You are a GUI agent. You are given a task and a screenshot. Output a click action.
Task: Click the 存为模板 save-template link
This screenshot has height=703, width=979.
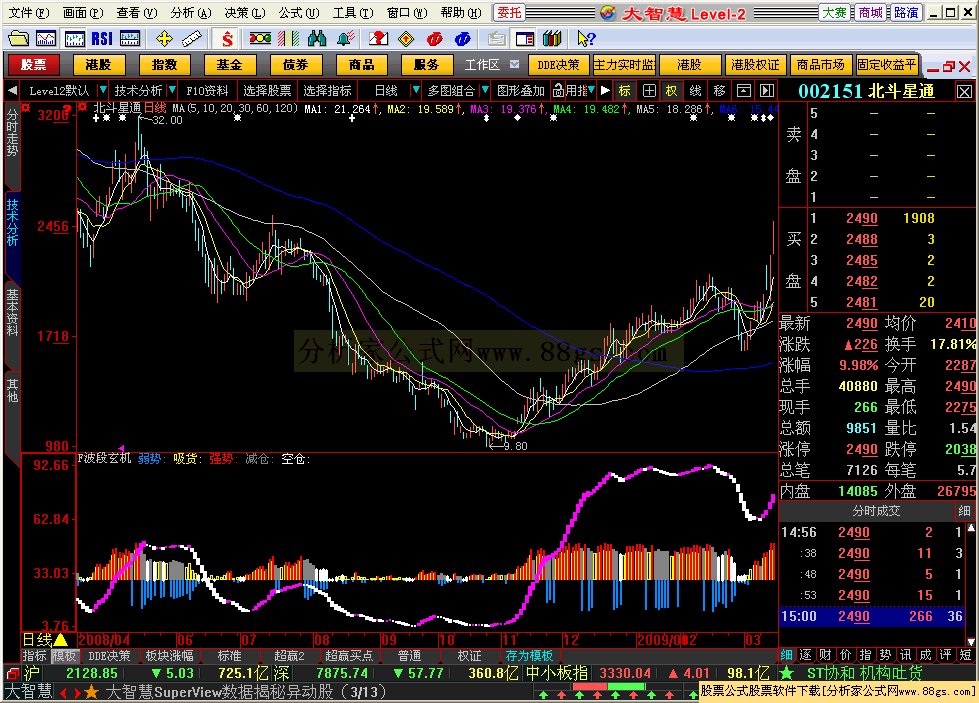pos(529,656)
